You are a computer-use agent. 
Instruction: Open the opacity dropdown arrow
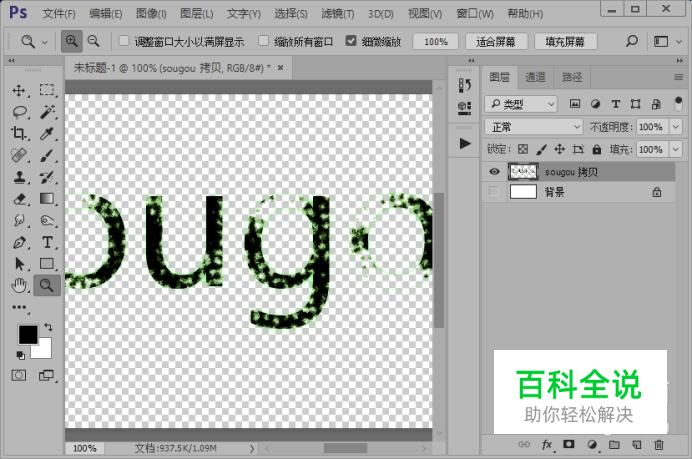[x=676, y=127]
